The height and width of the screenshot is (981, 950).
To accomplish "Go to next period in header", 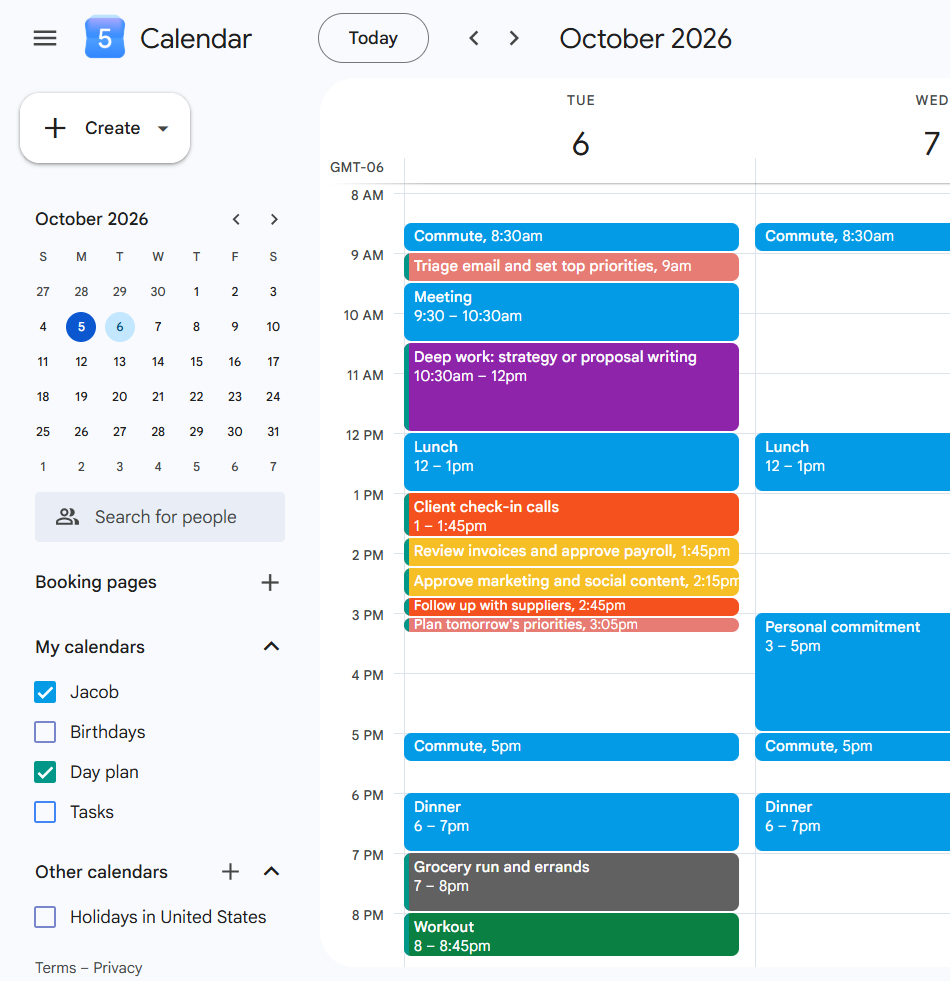I will click(x=514, y=39).
